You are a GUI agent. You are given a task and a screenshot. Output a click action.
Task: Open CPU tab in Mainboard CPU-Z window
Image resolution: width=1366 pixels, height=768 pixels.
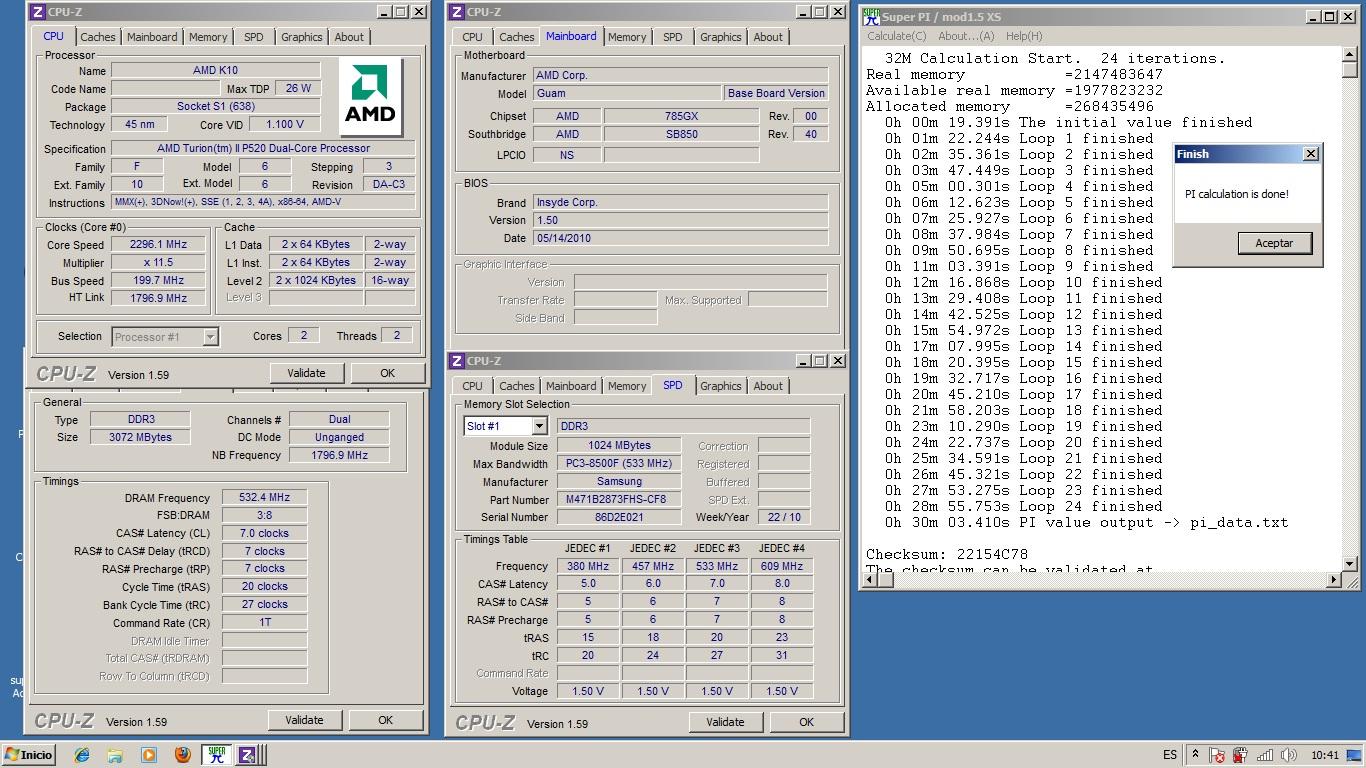click(x=472, y=37)
